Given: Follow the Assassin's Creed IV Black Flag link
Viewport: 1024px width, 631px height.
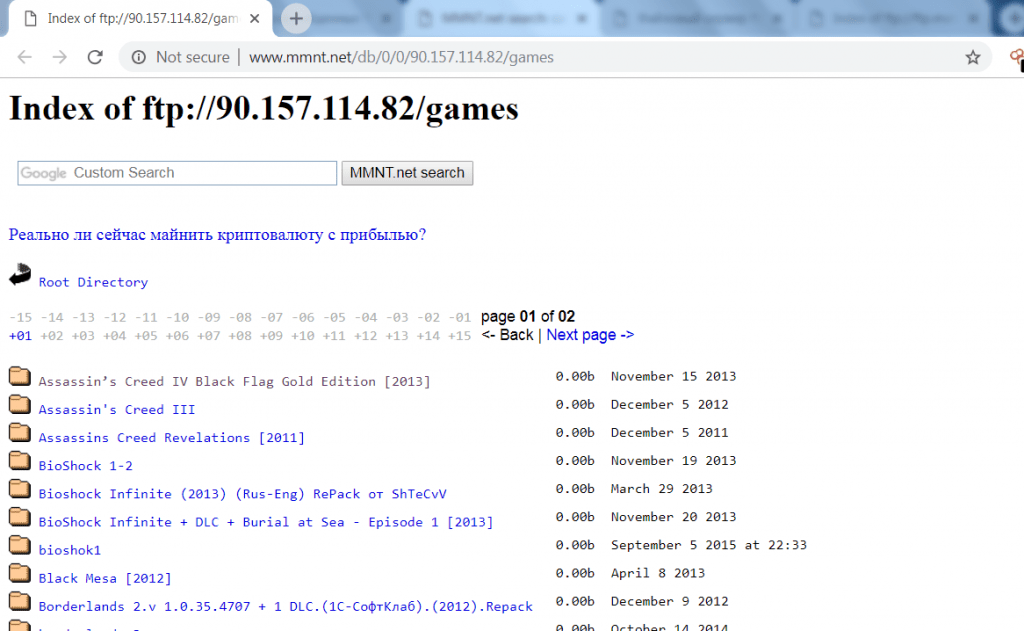Looking at the screenshot, I should (x=234, y=380).
